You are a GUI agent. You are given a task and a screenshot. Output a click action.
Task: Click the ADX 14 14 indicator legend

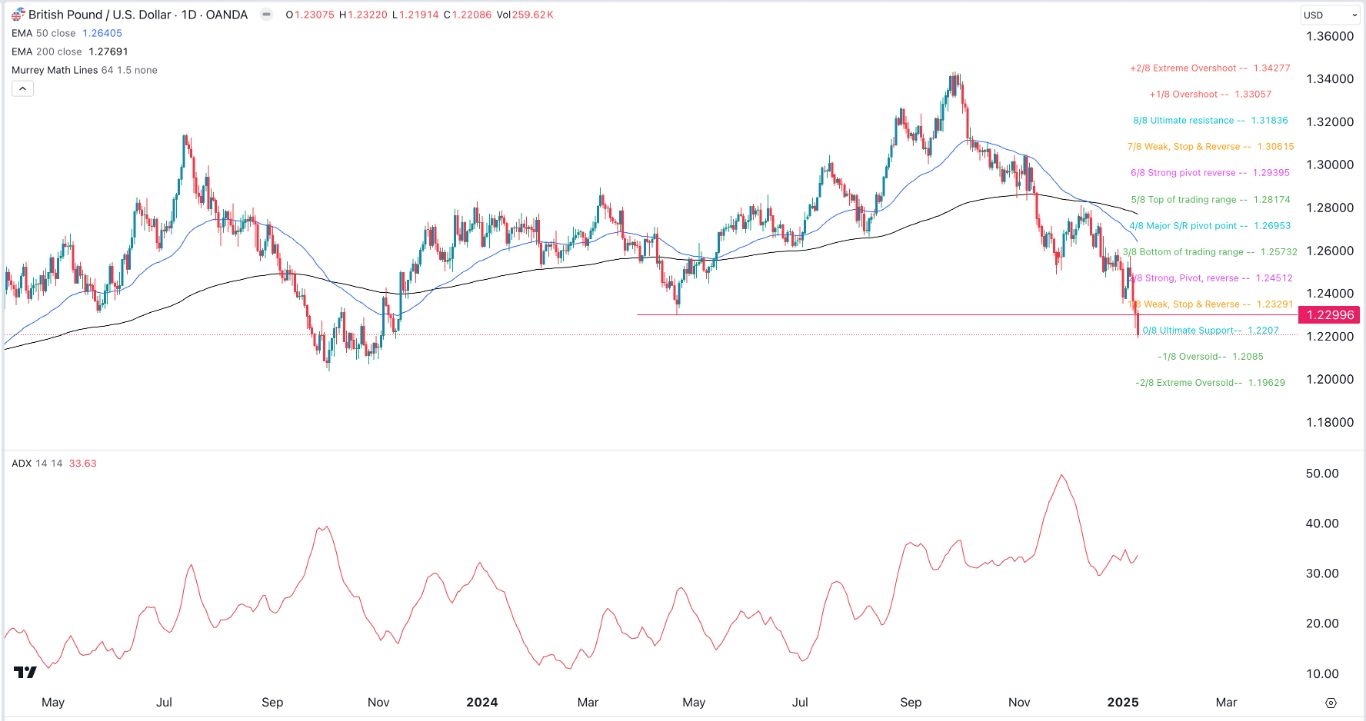point(35,463)
